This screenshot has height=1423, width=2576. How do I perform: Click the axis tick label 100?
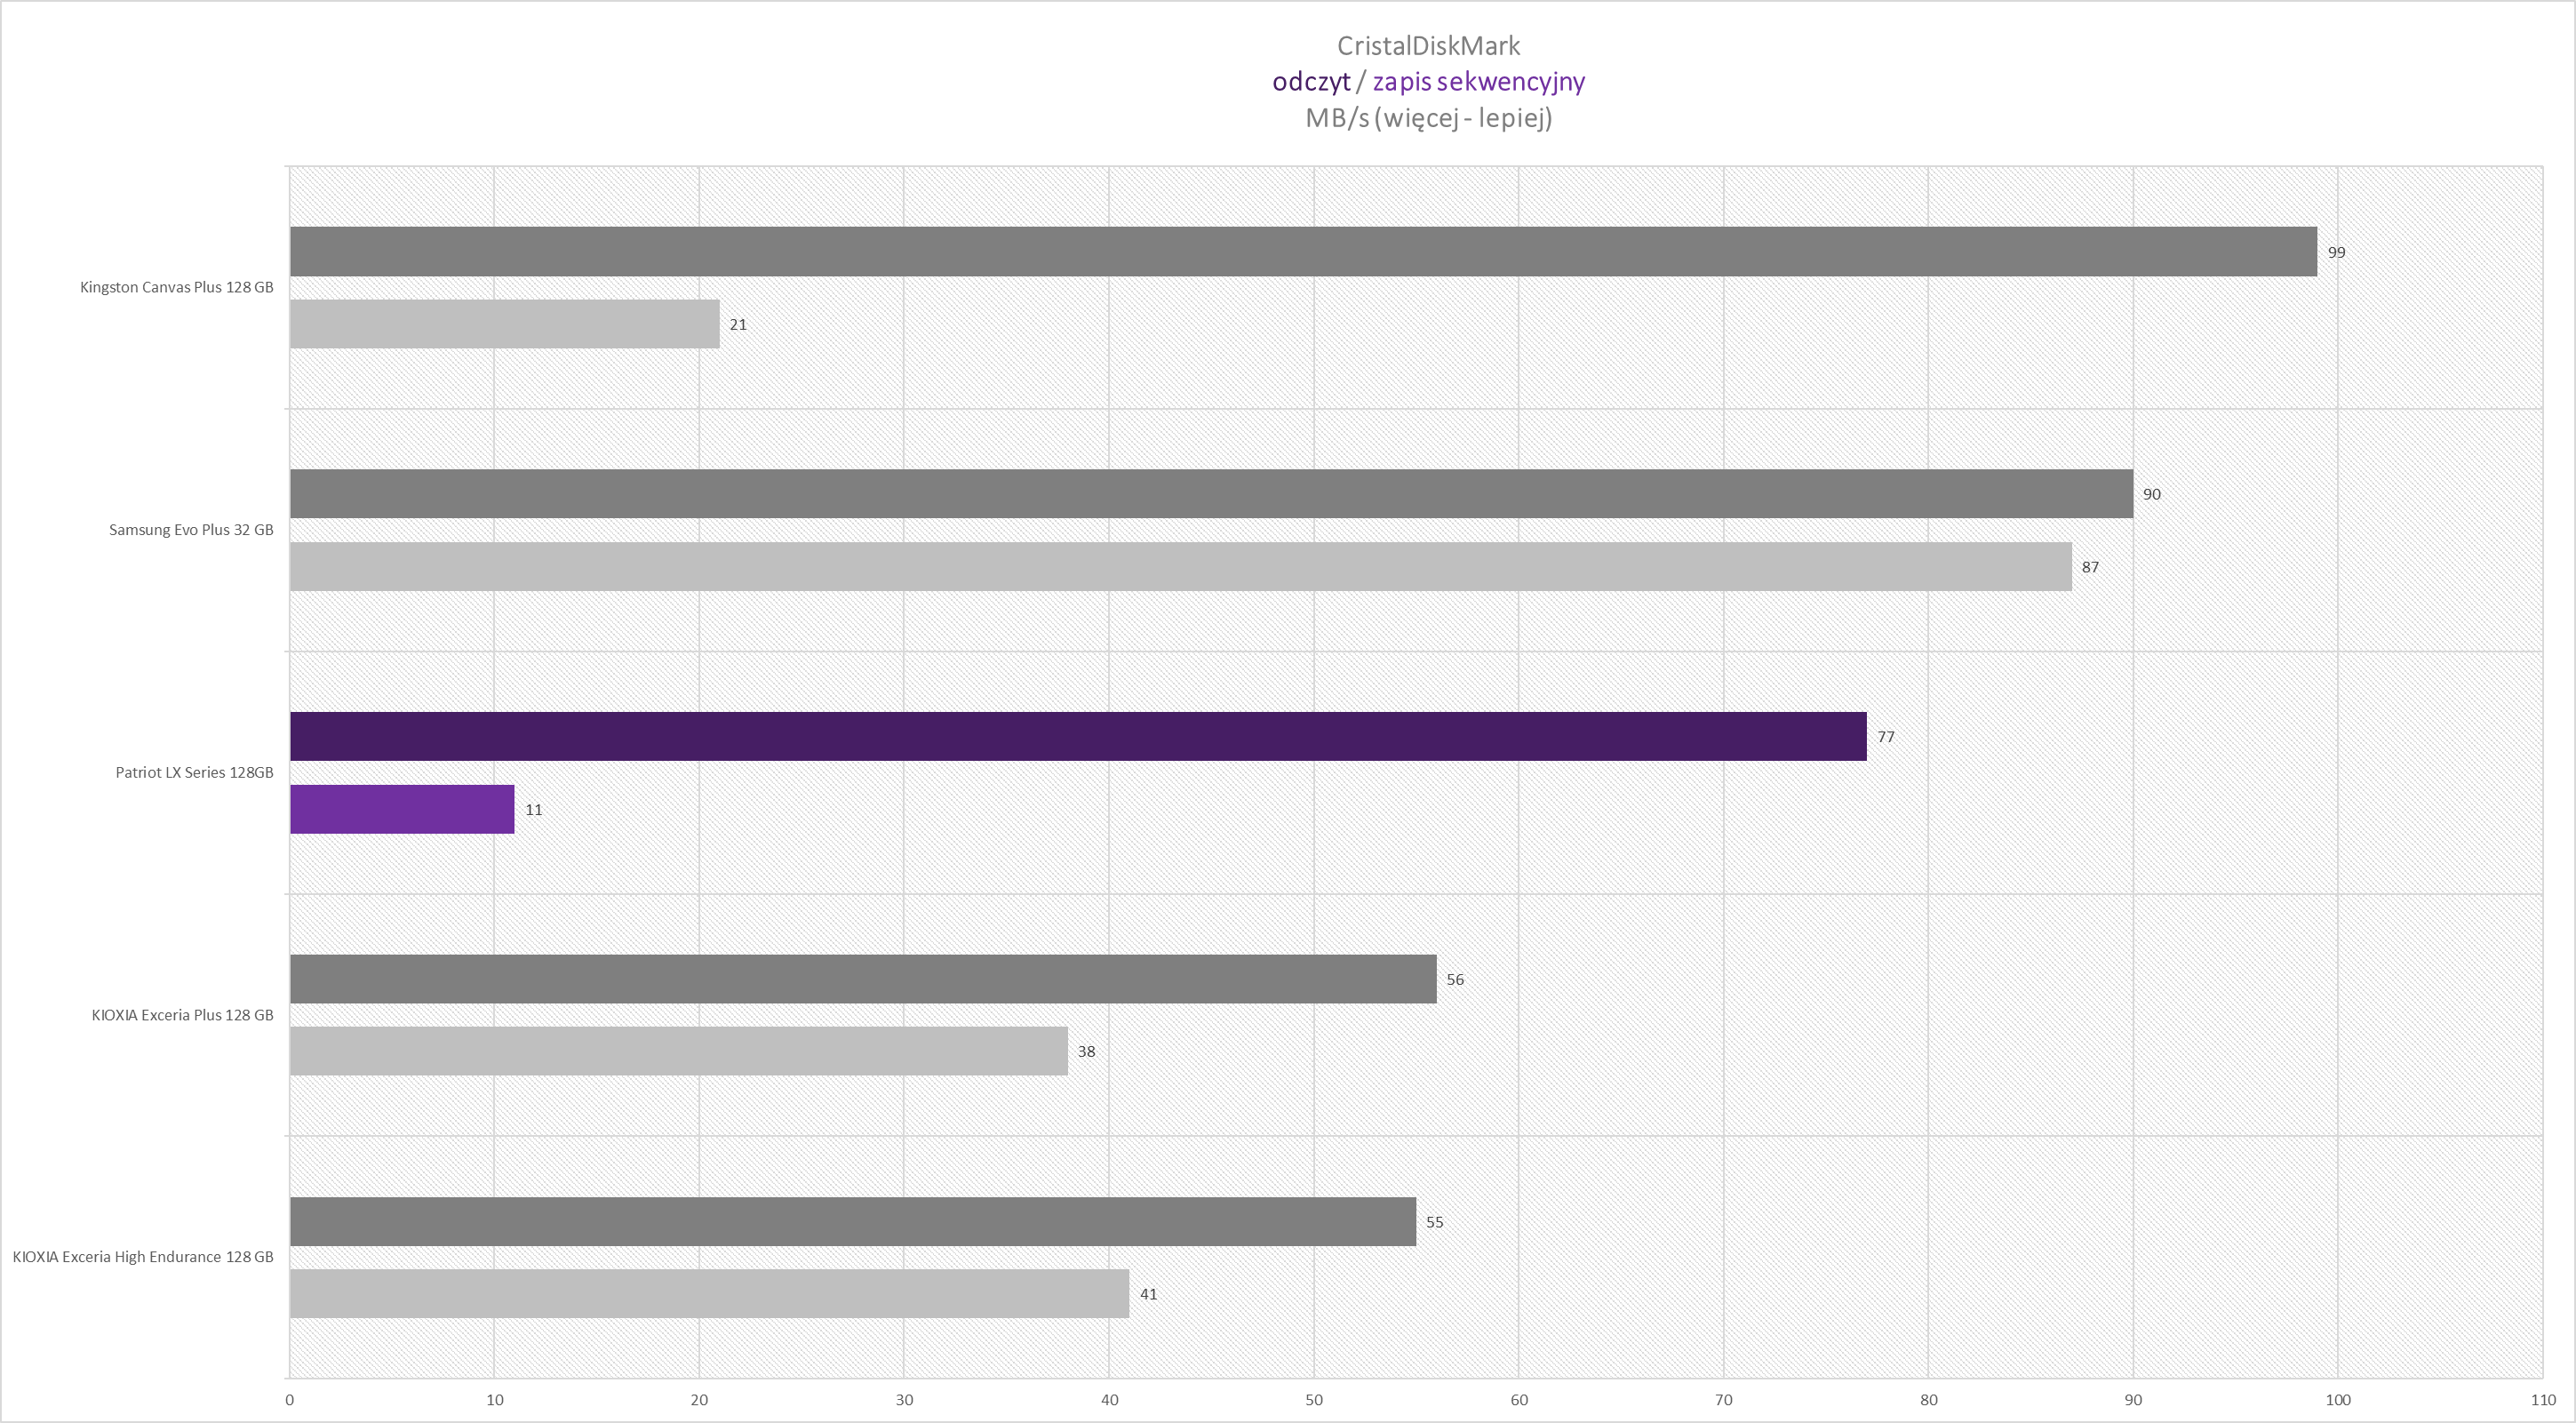pos(2337,1400)
